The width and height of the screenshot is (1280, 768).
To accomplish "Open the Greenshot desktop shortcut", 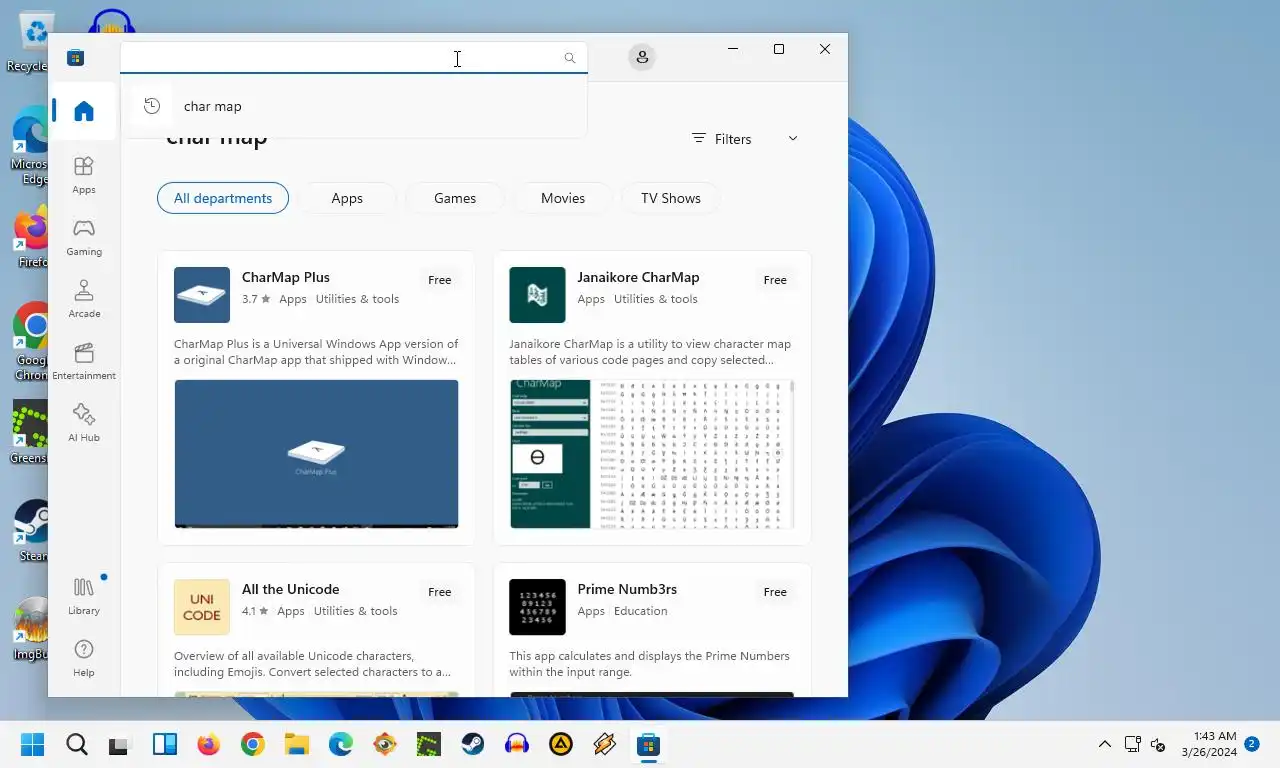I will pos(30,433).
